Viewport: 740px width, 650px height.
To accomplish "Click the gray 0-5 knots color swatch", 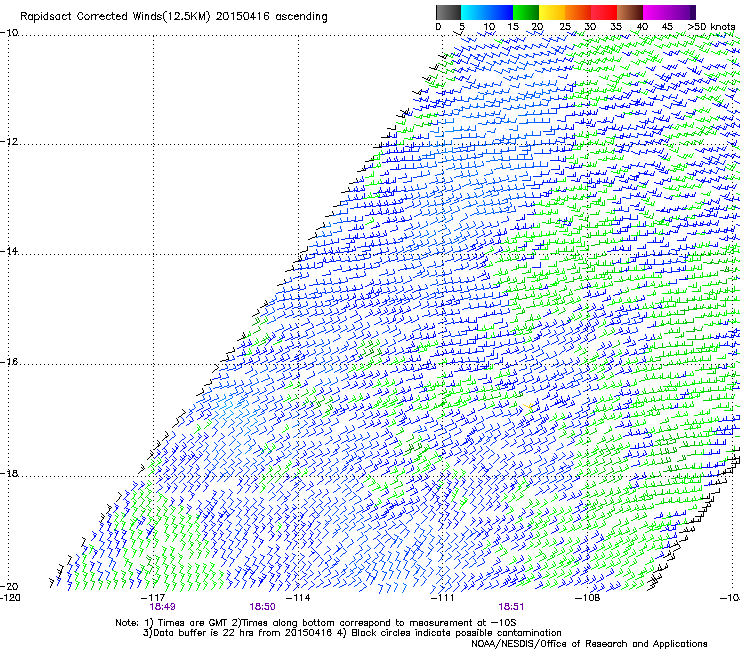I will [x=448, y=12].
